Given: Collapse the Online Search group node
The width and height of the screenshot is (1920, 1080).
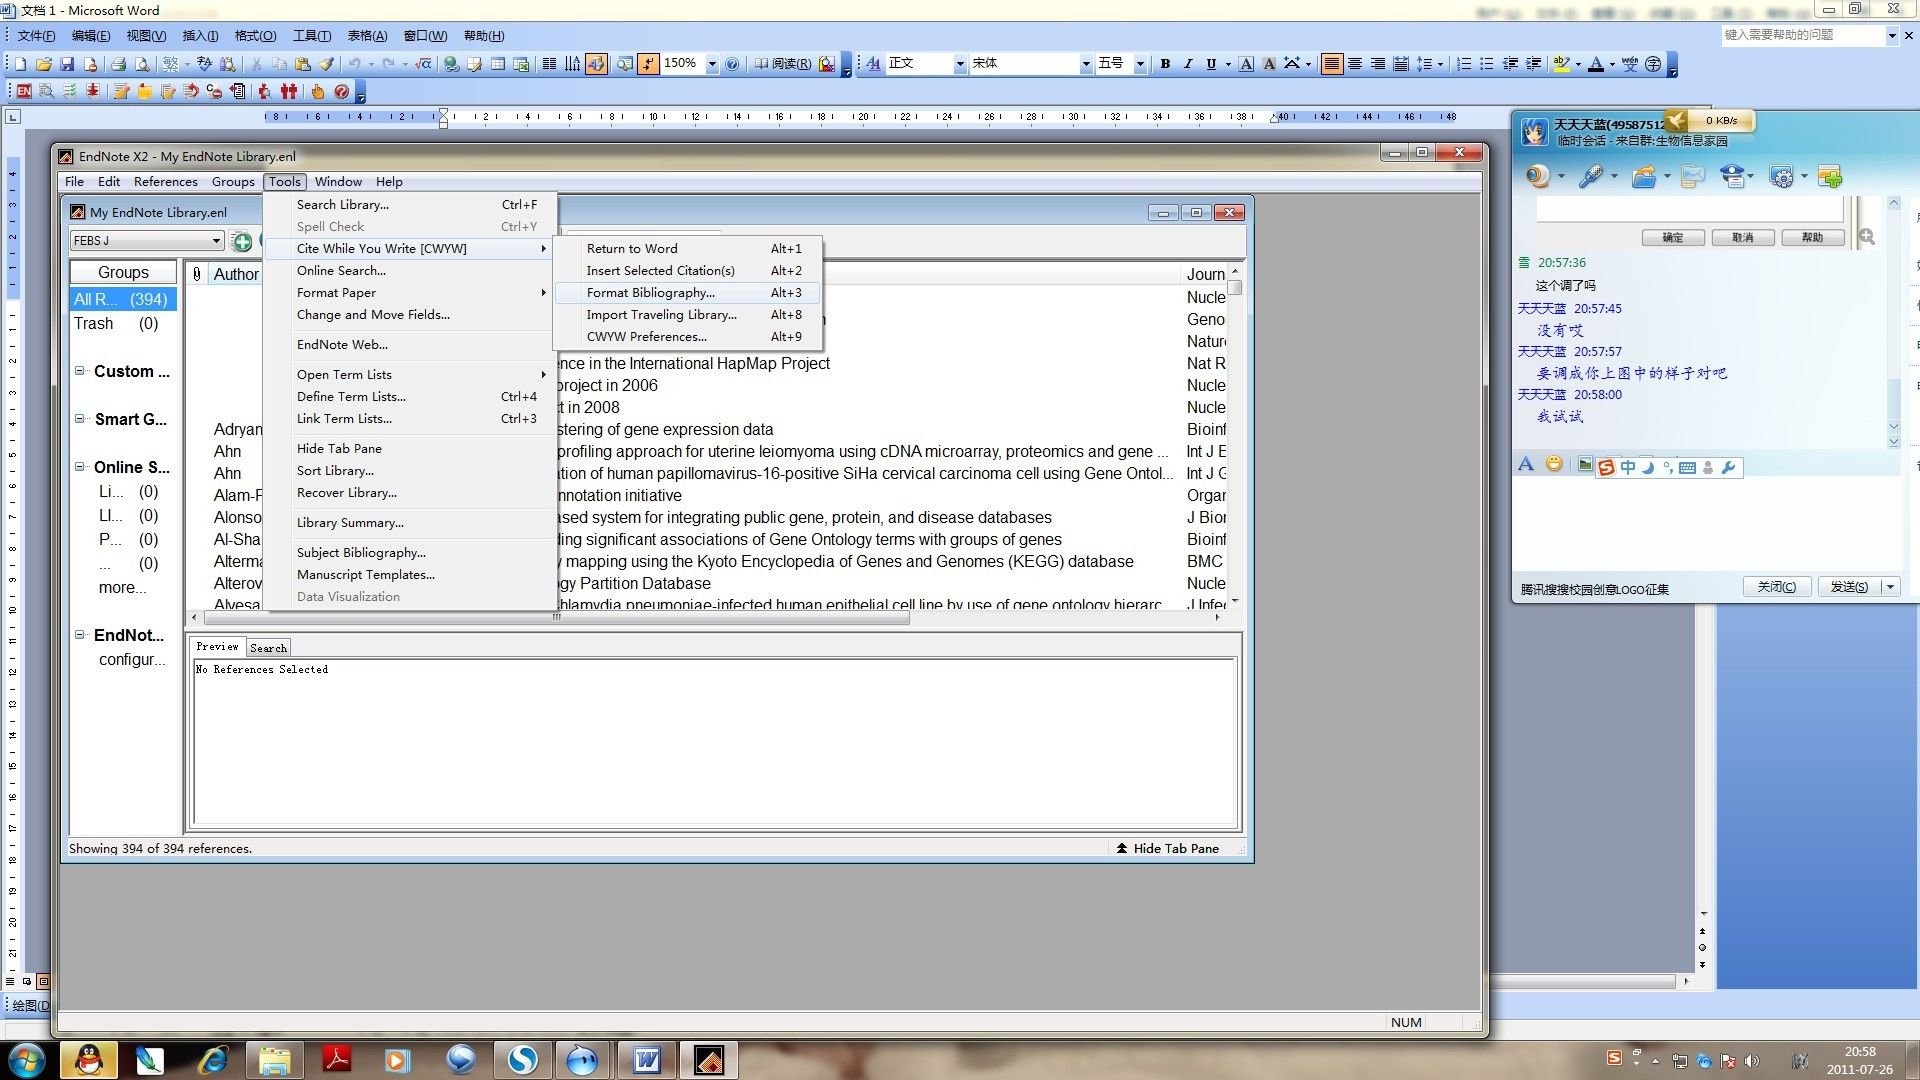Looking at the screenshot, I should [79, 467].
